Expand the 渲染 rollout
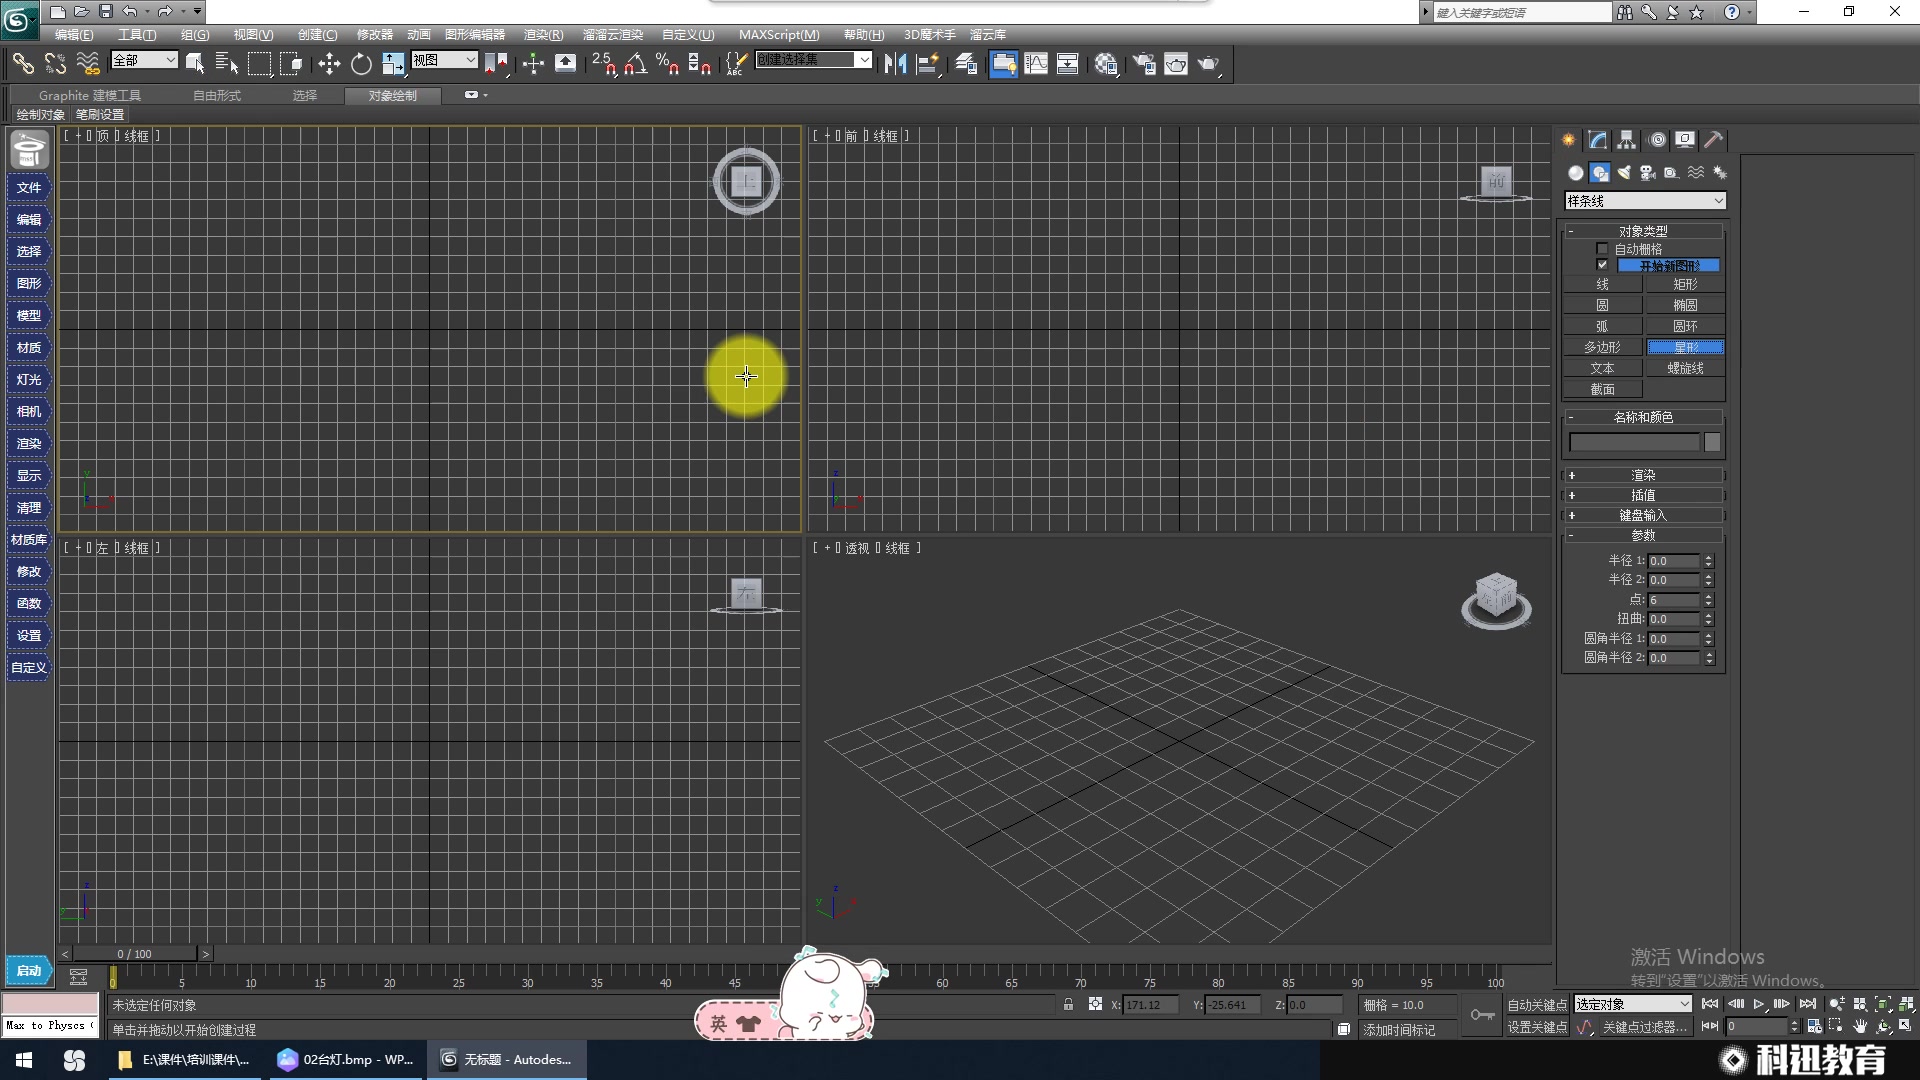This screenshot has height=1080, width=1920. [1643, 475]
